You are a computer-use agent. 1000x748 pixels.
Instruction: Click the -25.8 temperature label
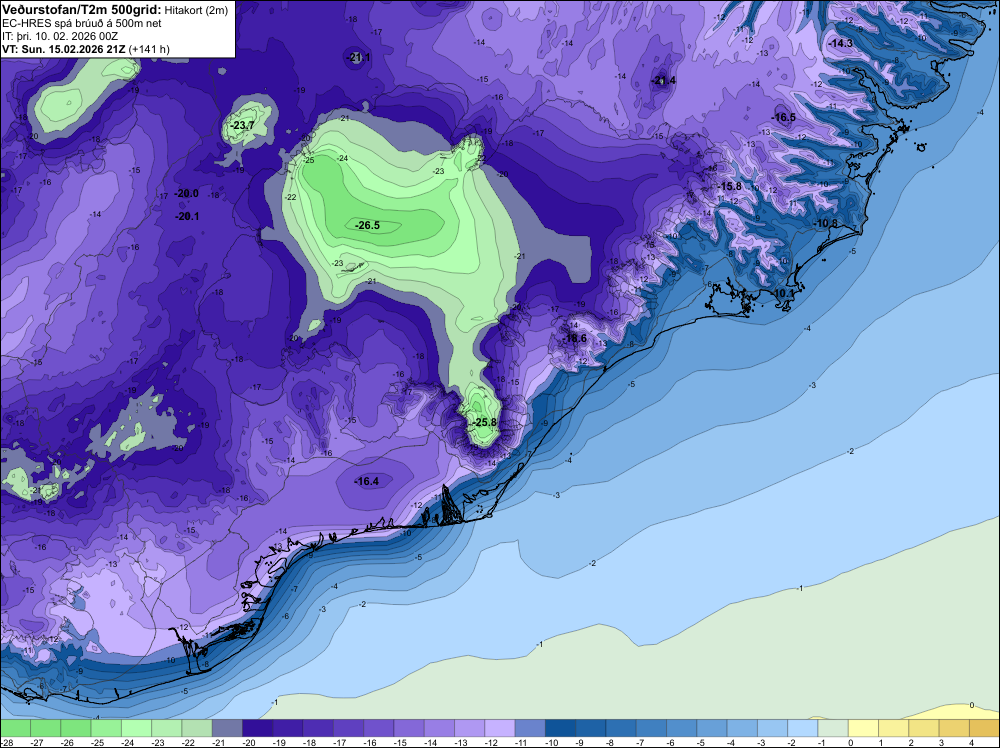(485, 422)
